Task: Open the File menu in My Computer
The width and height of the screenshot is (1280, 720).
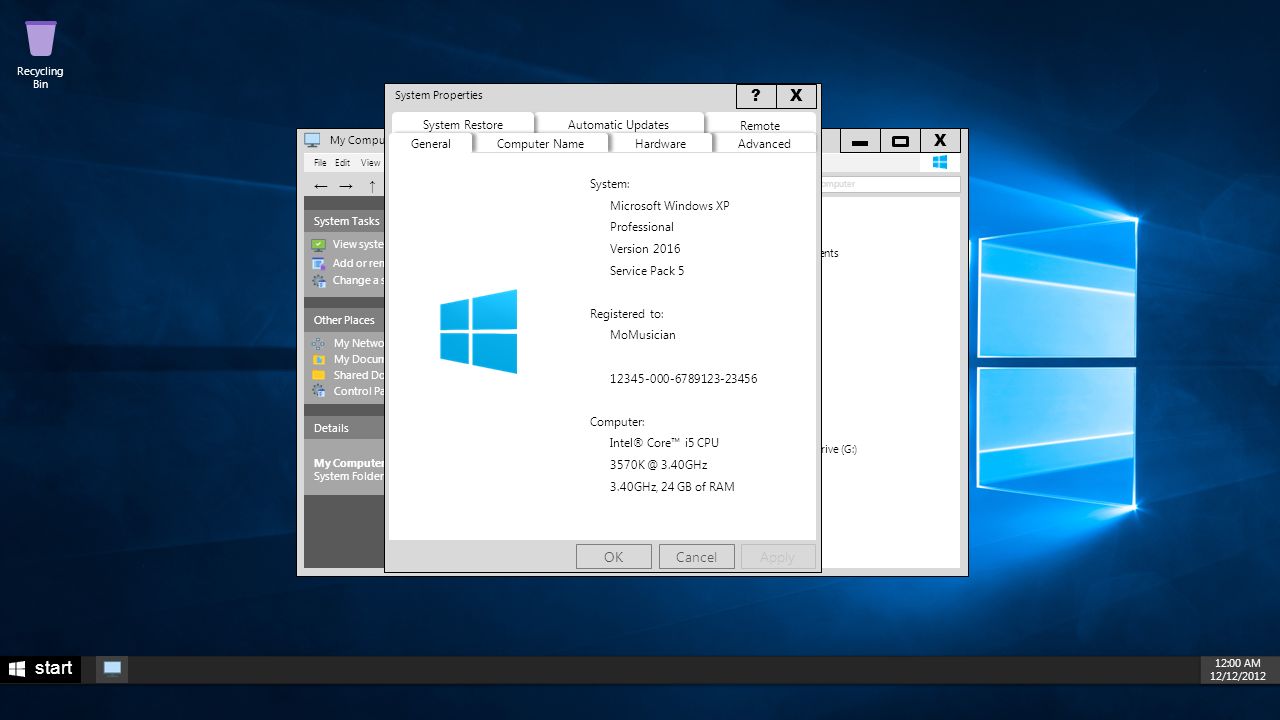Action: point(320,162)
